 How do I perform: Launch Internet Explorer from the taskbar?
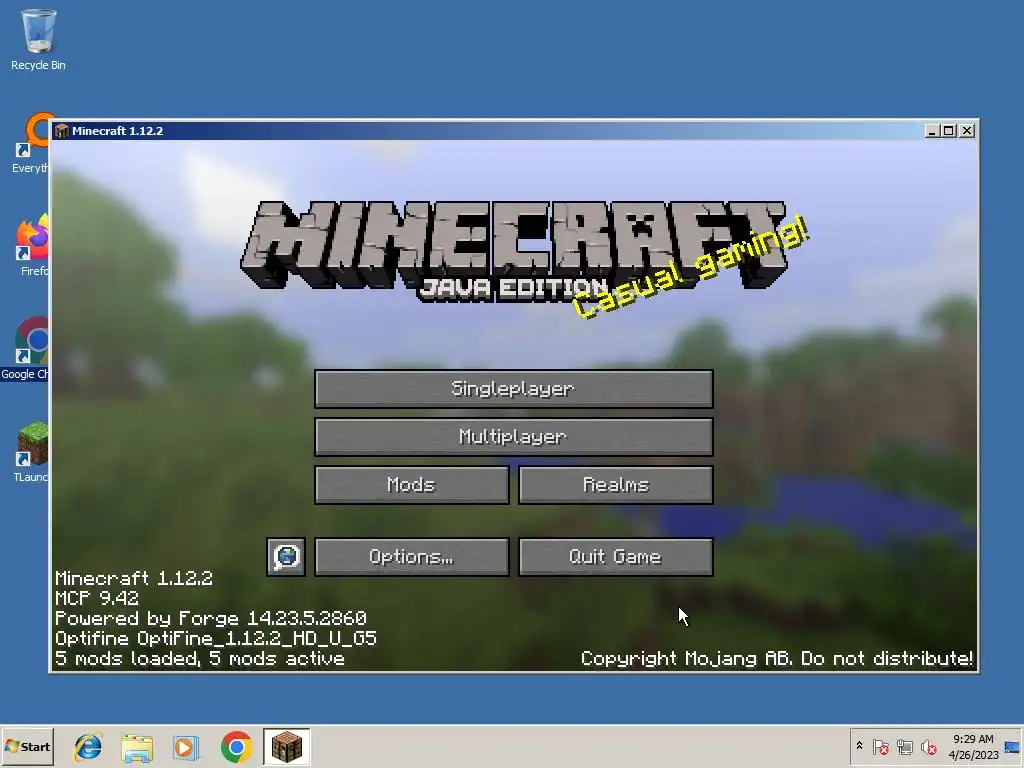point(88,746)
